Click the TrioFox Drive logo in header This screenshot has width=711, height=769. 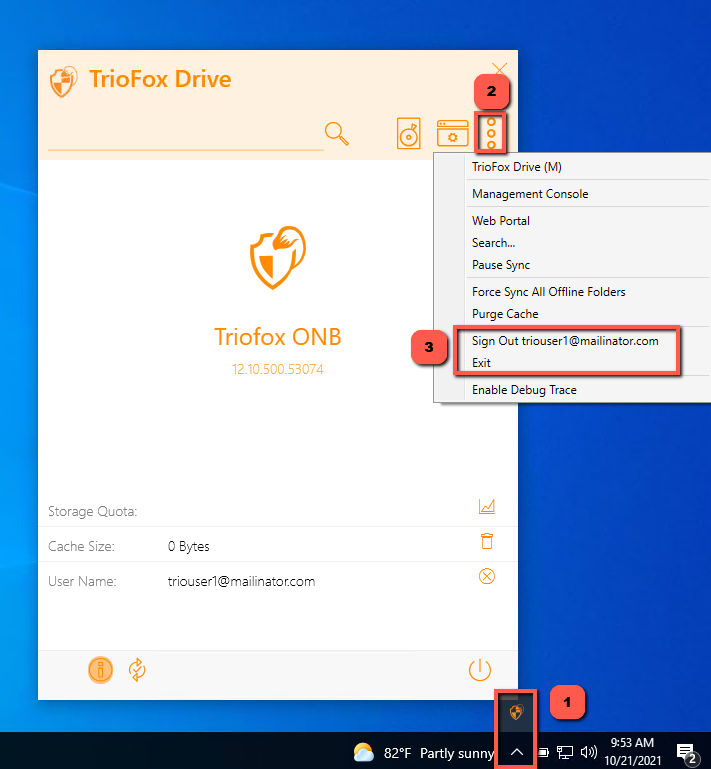point(63,81)
